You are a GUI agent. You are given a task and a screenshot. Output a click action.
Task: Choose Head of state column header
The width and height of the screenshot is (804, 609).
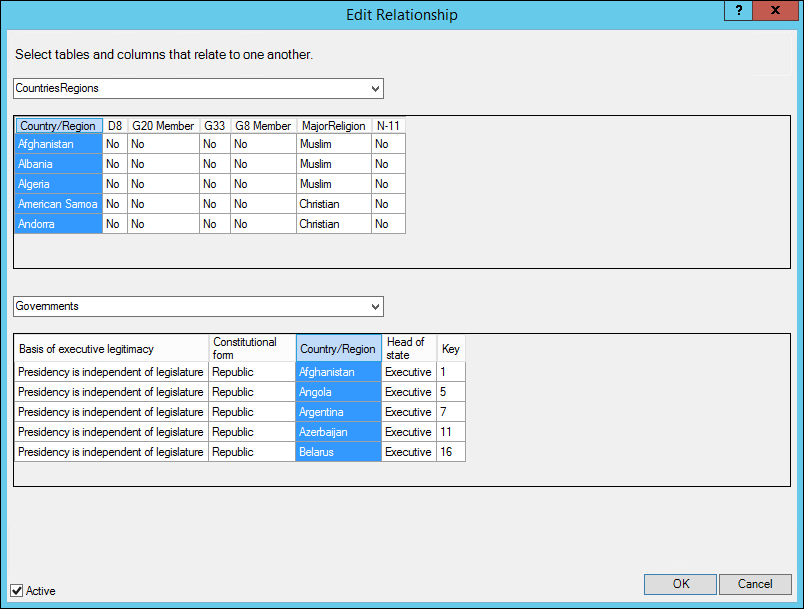[x=408, y=348]
